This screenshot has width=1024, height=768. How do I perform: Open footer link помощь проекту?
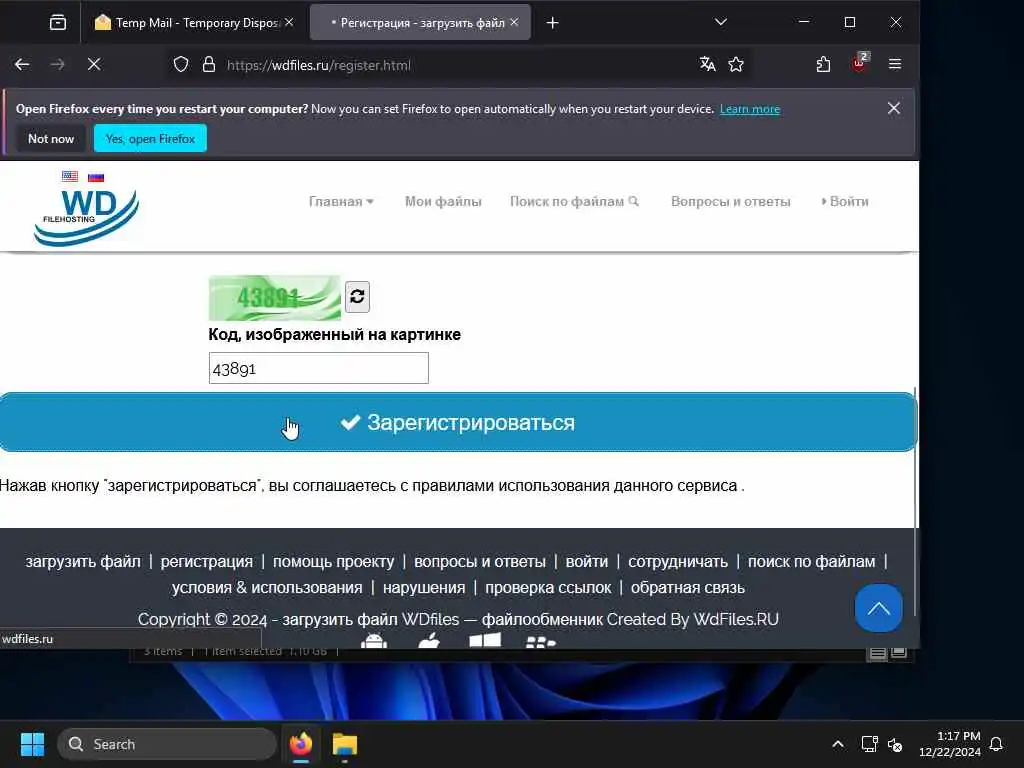(334, 562)
